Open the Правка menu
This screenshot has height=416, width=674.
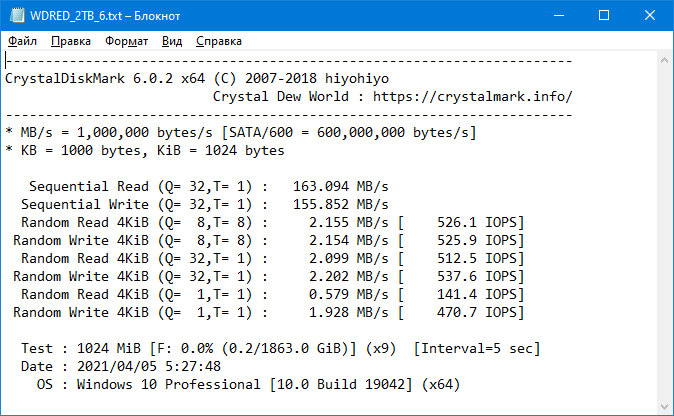pyautogui.click(x=70, y=41)
